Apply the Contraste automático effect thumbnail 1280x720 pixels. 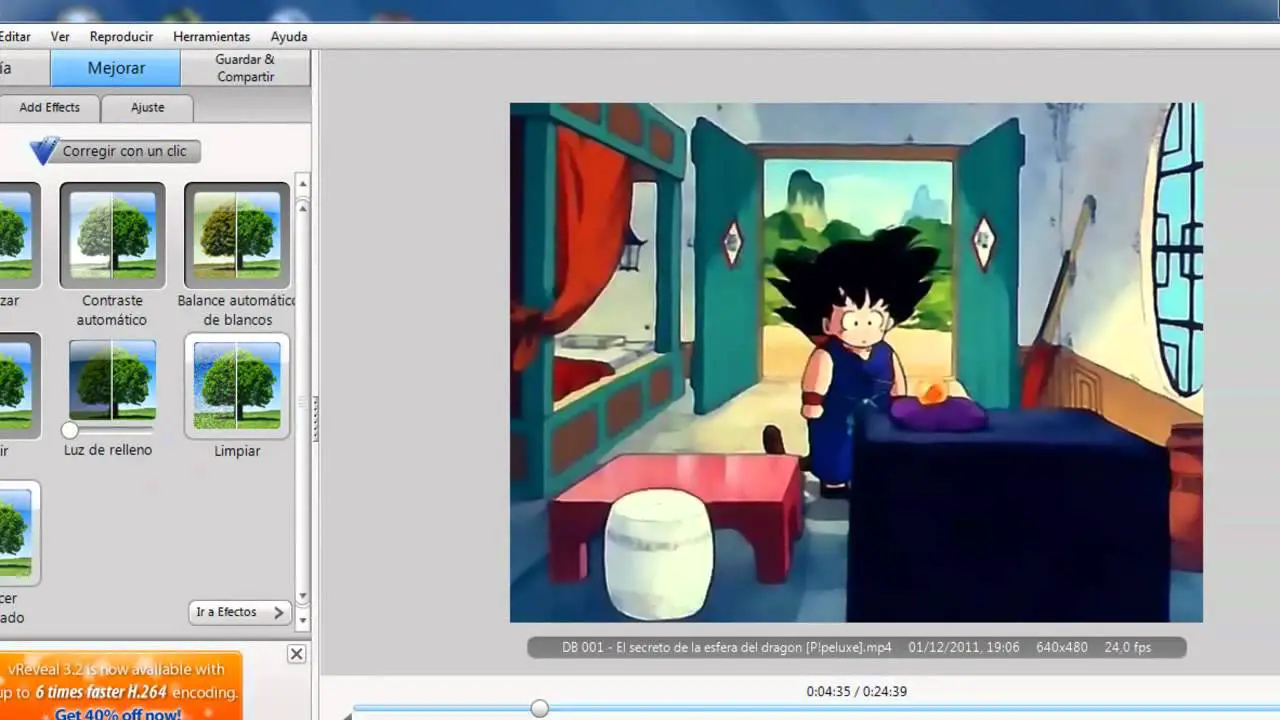click(112, 234)
